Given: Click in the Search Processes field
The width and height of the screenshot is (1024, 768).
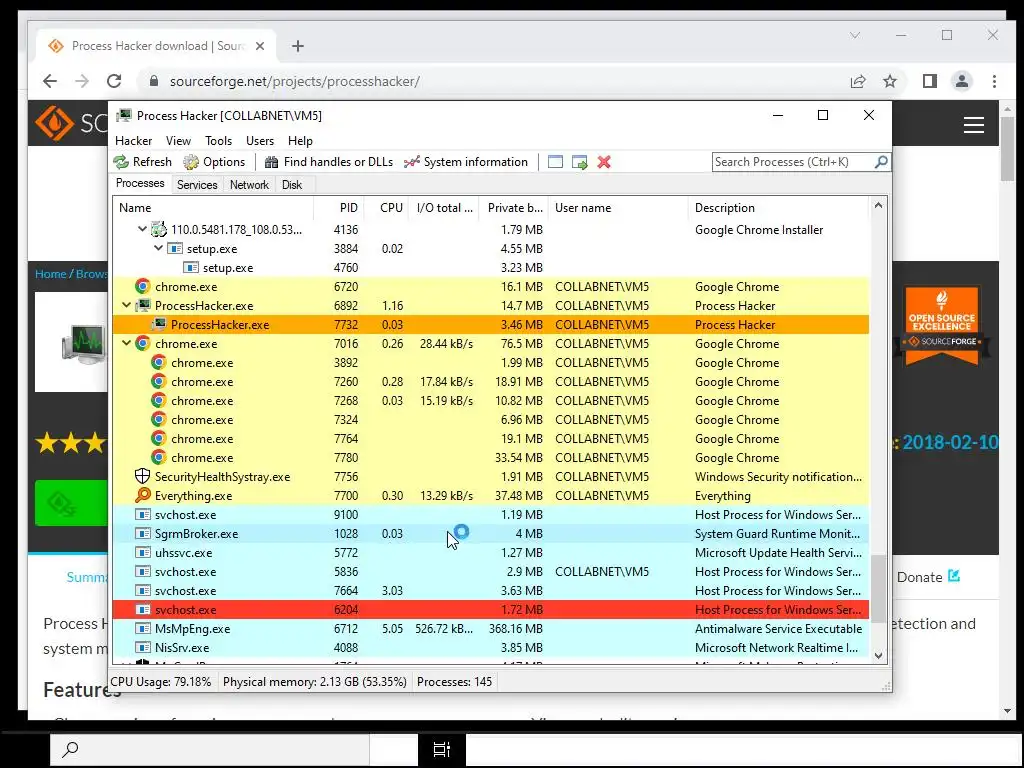Looking at the screenshot, I should pos(793,162).
